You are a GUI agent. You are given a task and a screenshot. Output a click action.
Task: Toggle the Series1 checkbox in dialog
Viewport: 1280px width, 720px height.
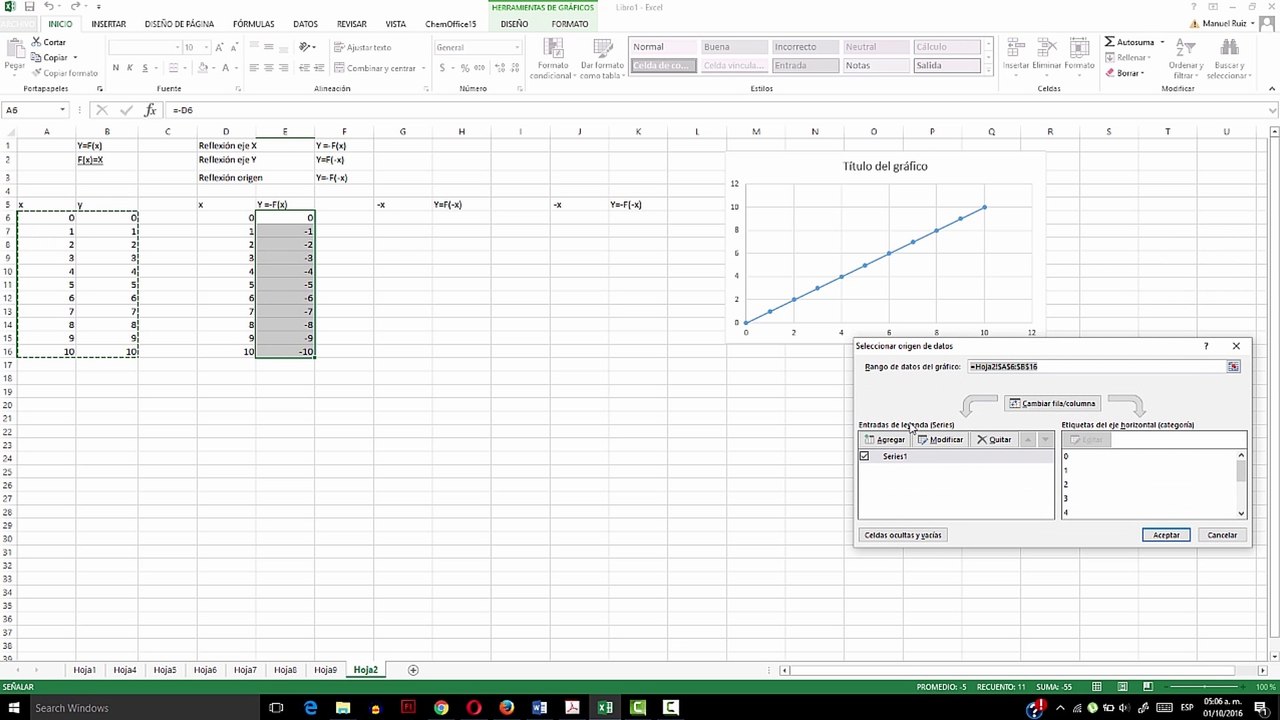865,456
